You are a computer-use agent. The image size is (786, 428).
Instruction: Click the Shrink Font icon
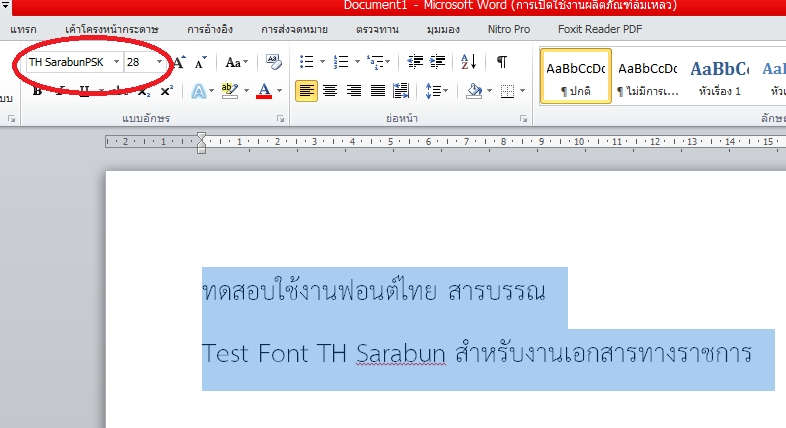point(200,62)
